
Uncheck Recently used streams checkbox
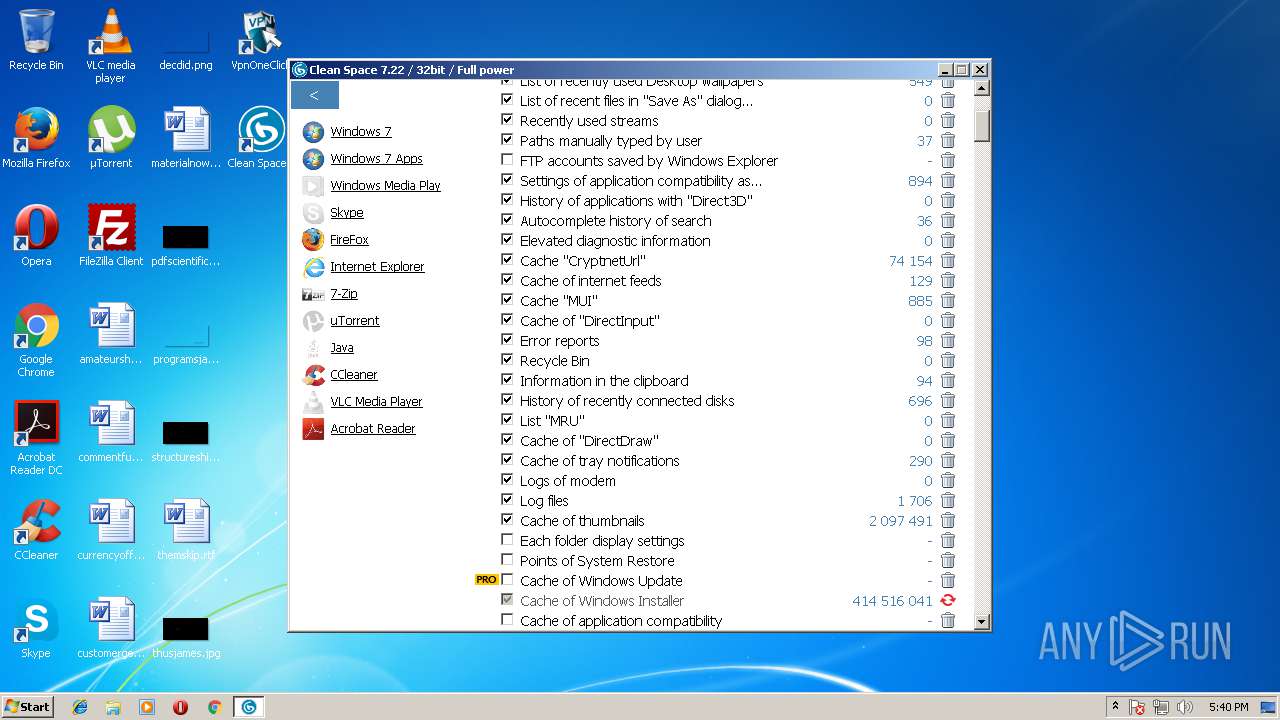(507, 120)
